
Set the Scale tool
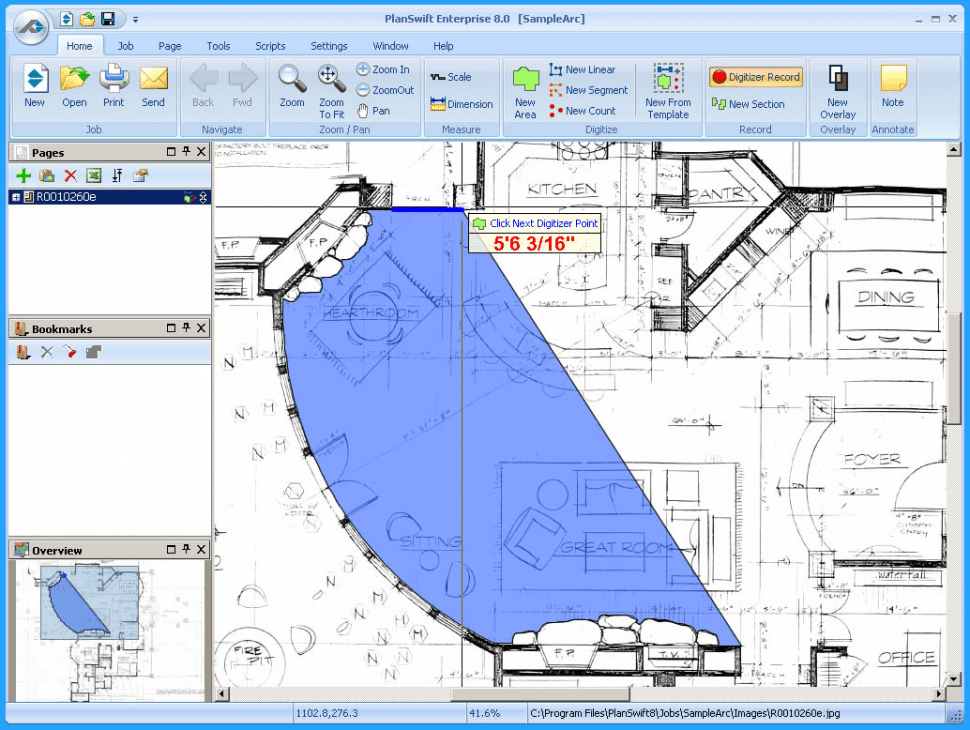(451, 77)
